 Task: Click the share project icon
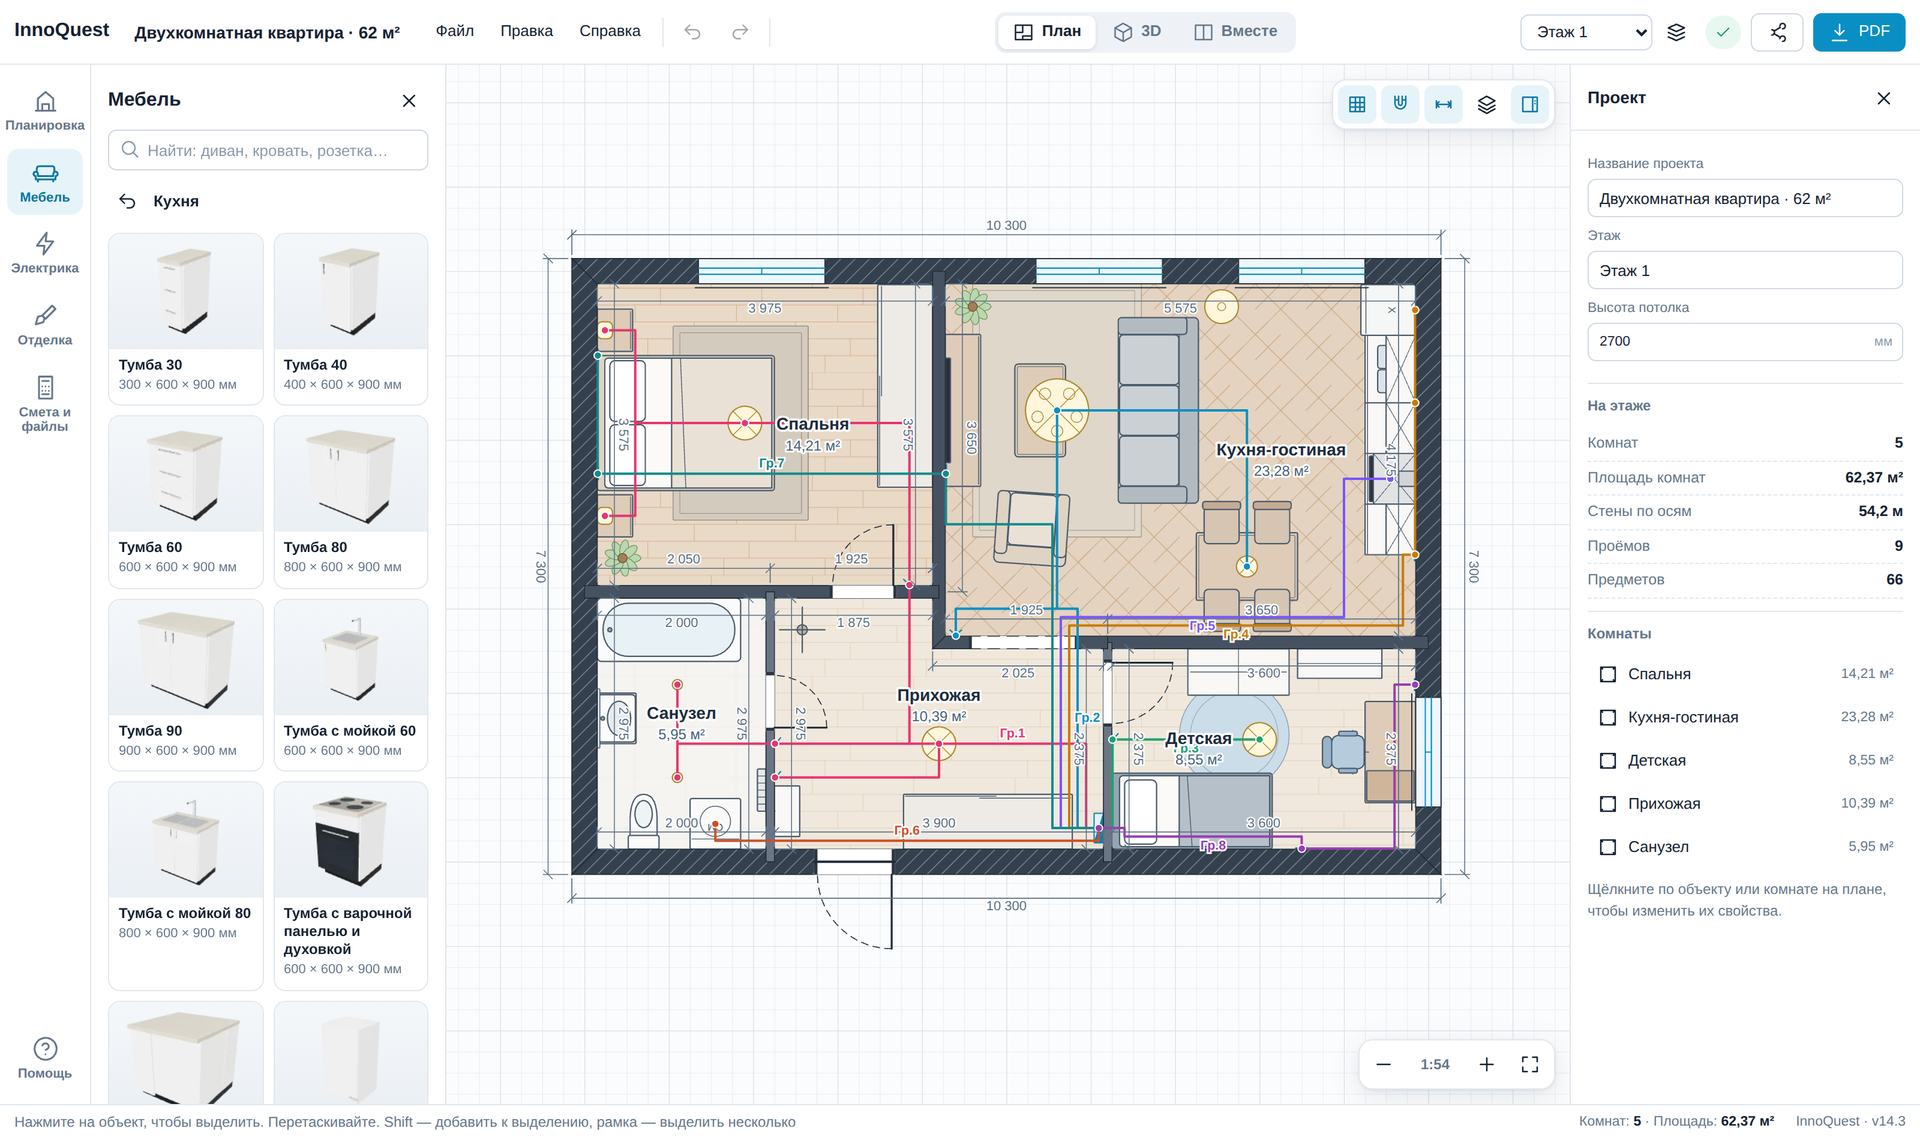click(x=1778, y=32)
